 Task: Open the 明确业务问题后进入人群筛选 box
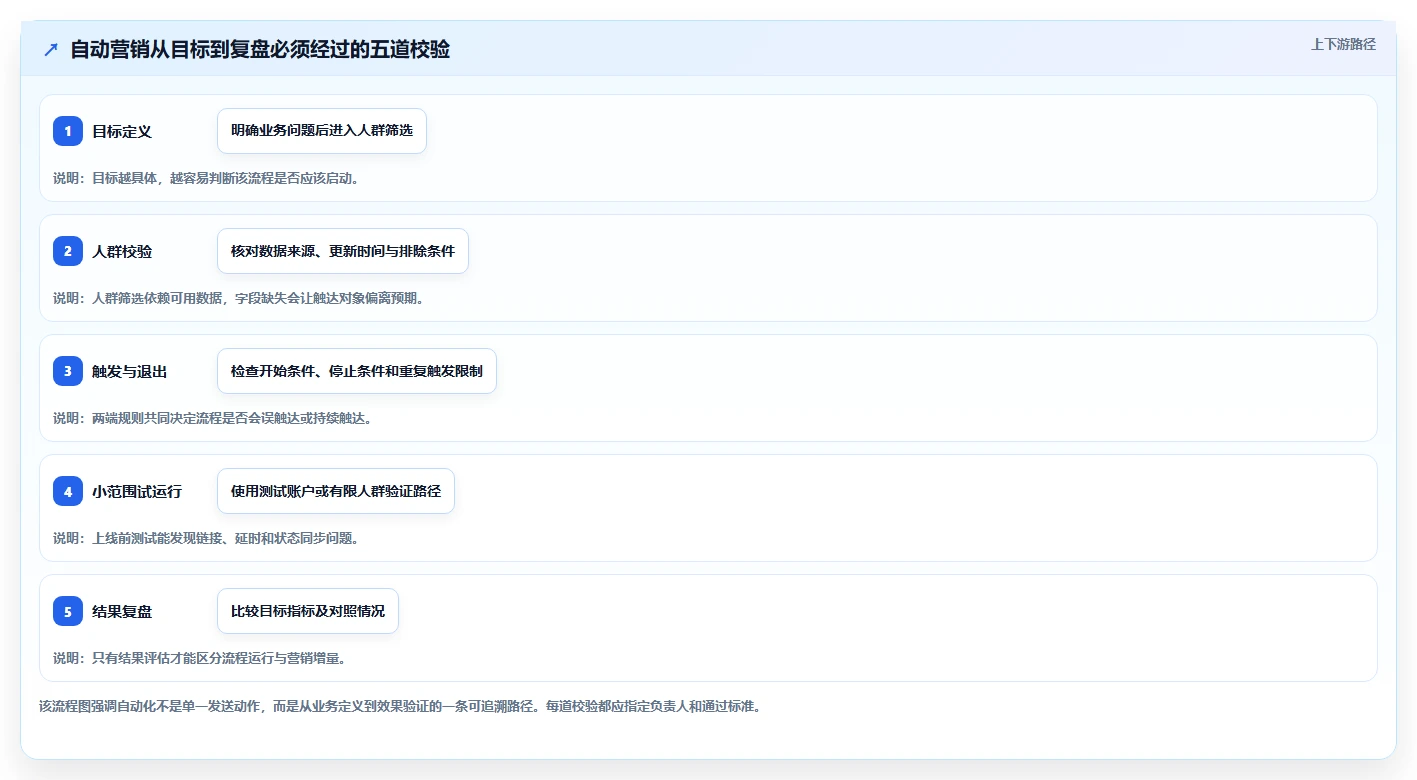322,131
